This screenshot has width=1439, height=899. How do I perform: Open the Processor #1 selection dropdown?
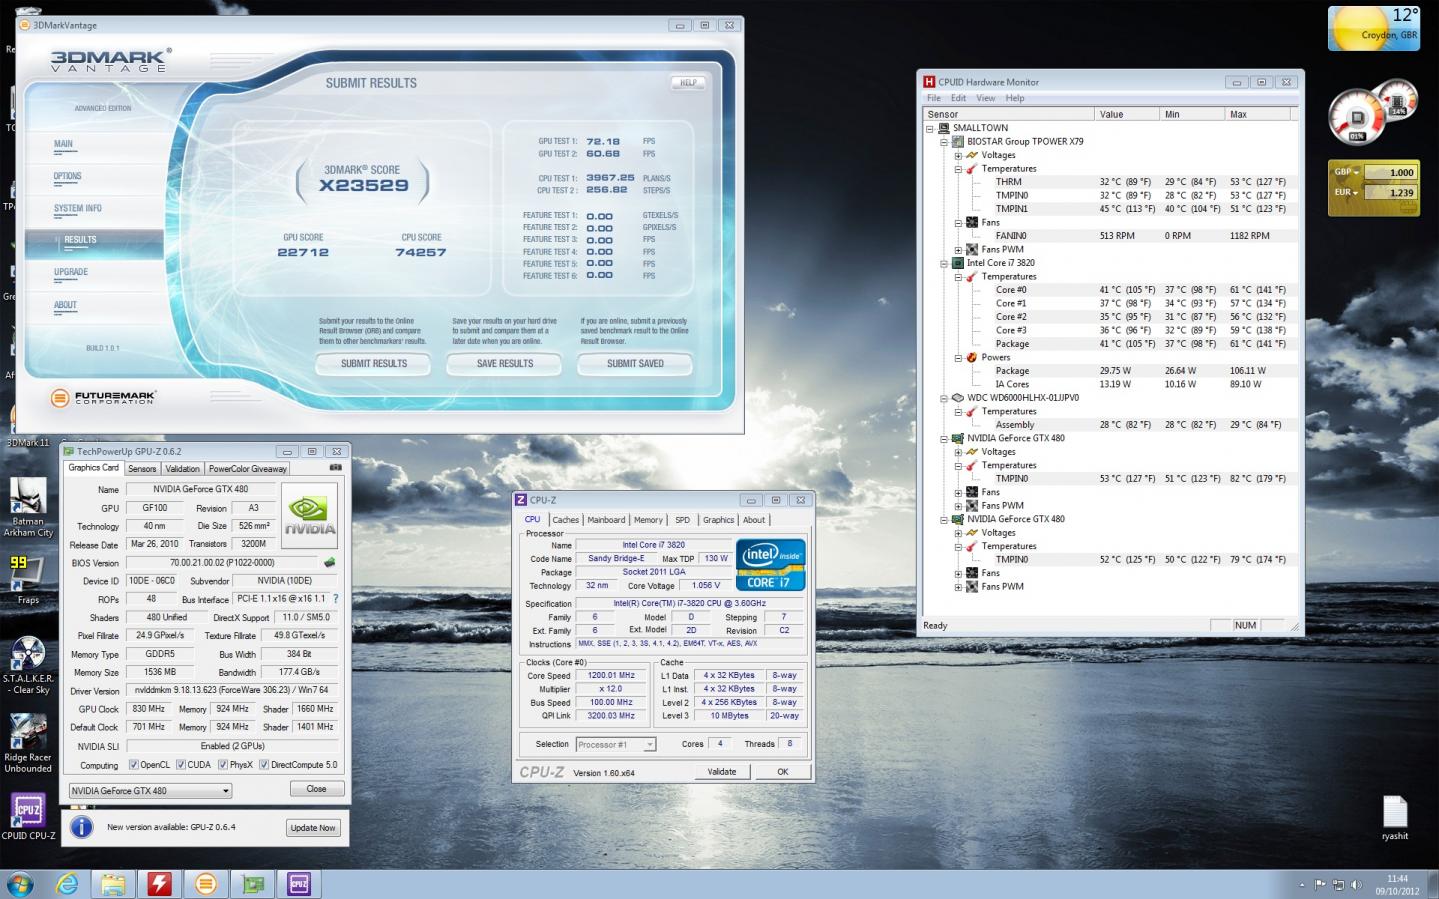(x=616, y=744)
